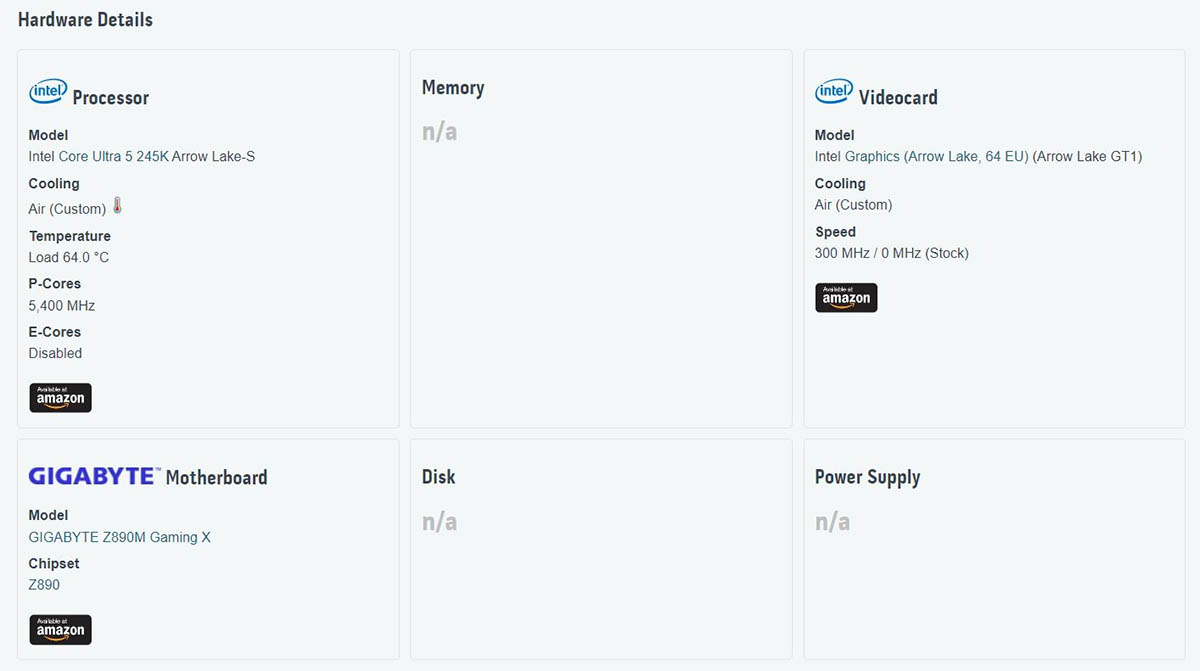The image size is (1200, 671).
Task: Open the Intel Graphics (Arrow Lake, 64 EU) link
Action: [x=922, y=156]
